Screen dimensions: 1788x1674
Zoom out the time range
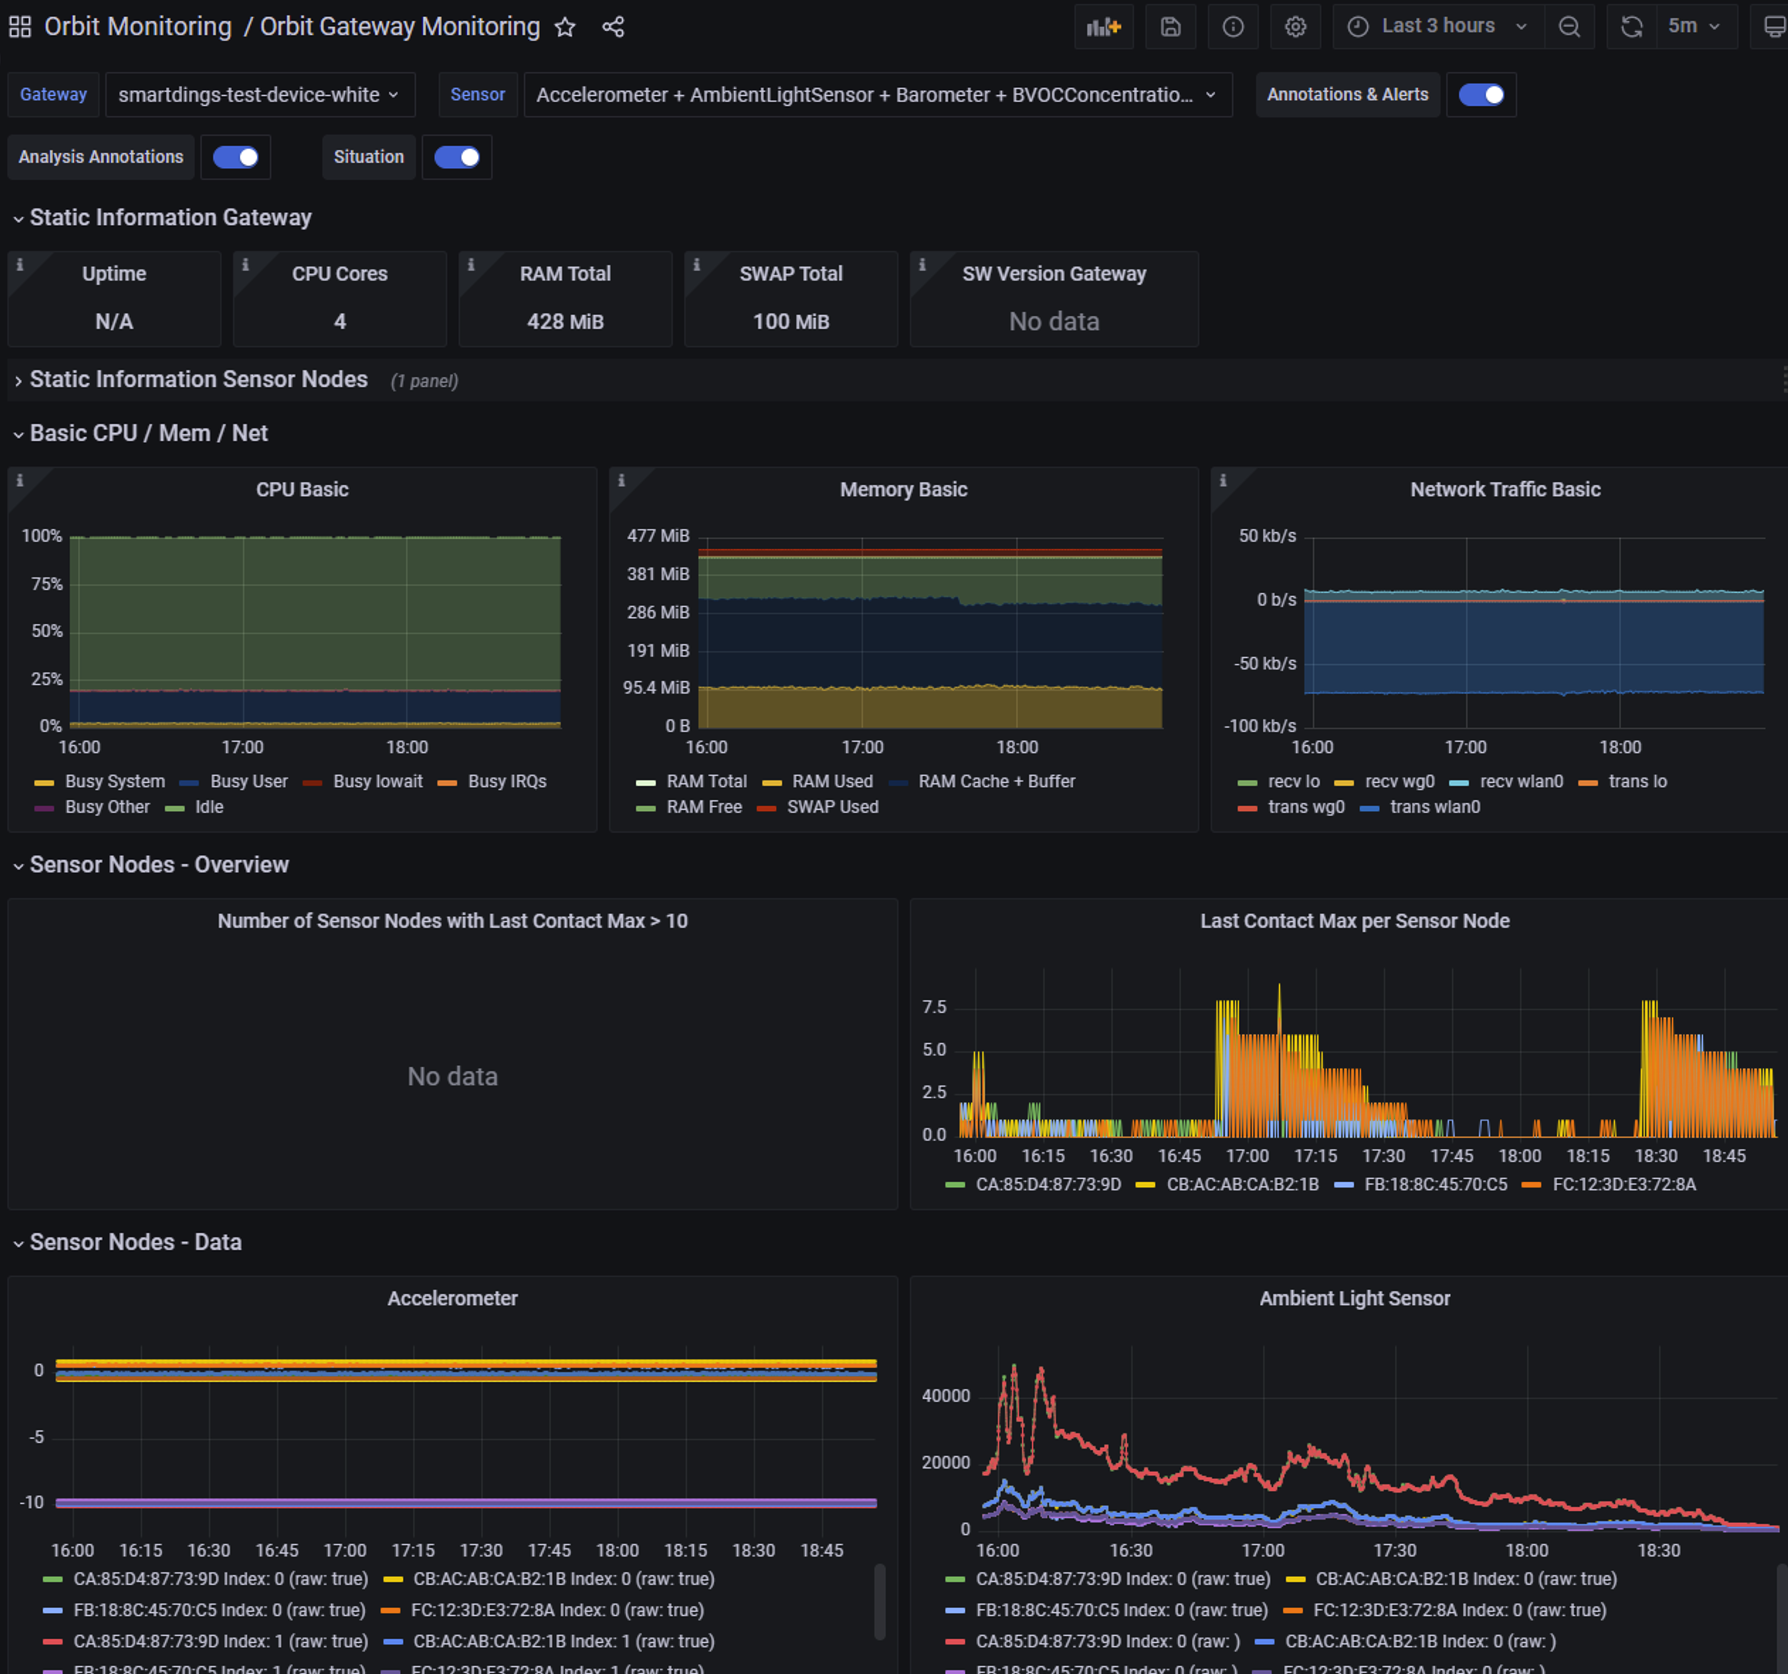[x=1569, y=27]
